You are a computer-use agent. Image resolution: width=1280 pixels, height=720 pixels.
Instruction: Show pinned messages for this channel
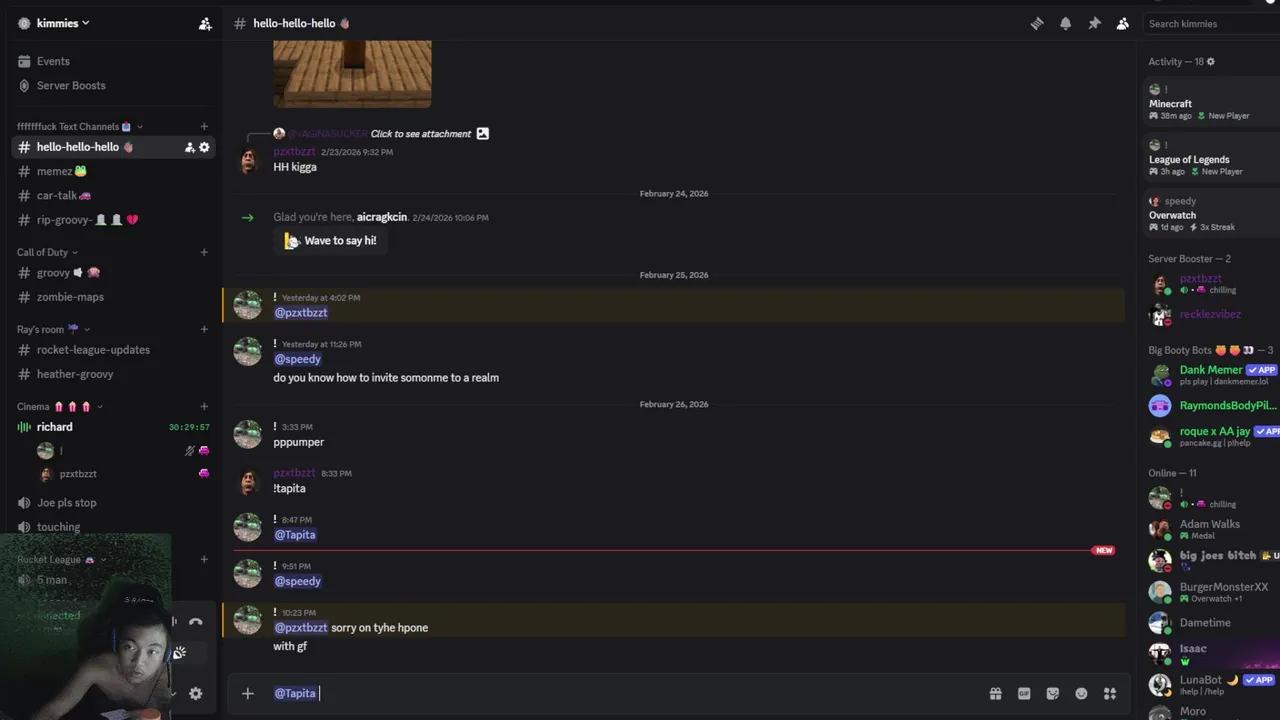pyautogui.click(x=1094, y=23)
